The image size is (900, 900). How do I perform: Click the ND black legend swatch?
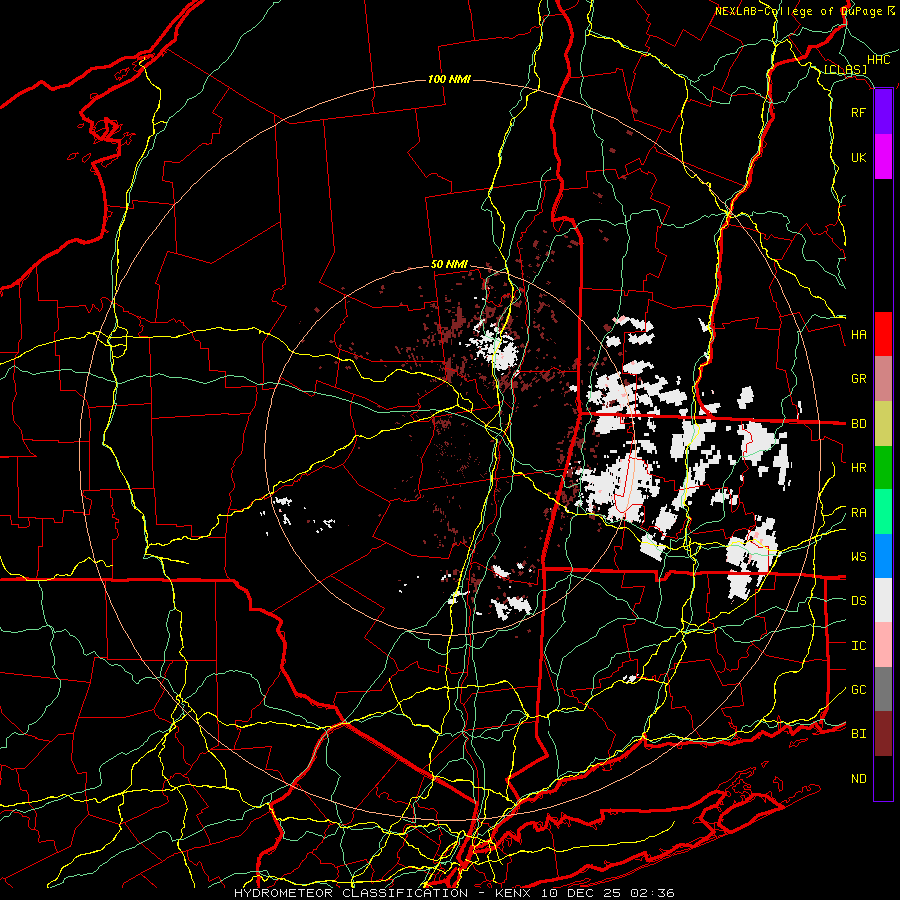(883, 778)
